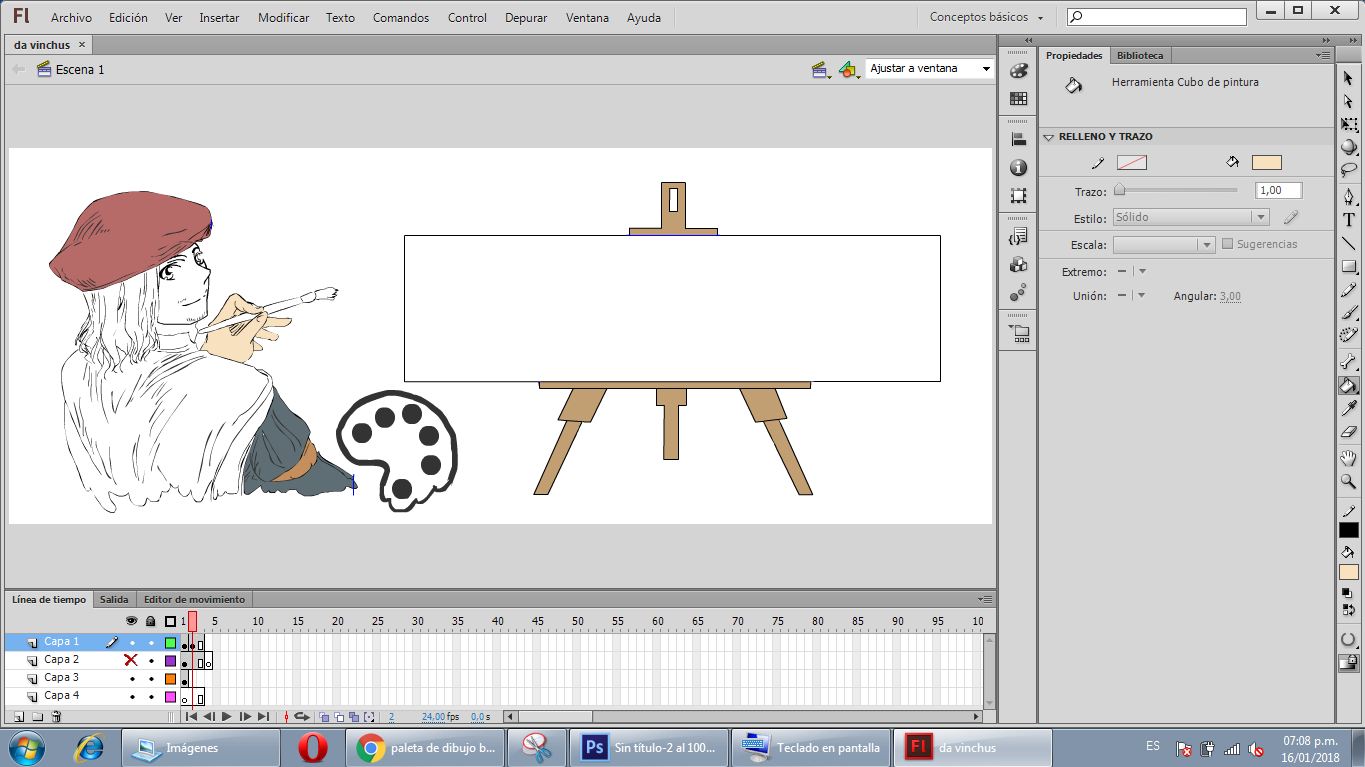
Task: Select the Hand tool
Action: tap(1349, 458)
